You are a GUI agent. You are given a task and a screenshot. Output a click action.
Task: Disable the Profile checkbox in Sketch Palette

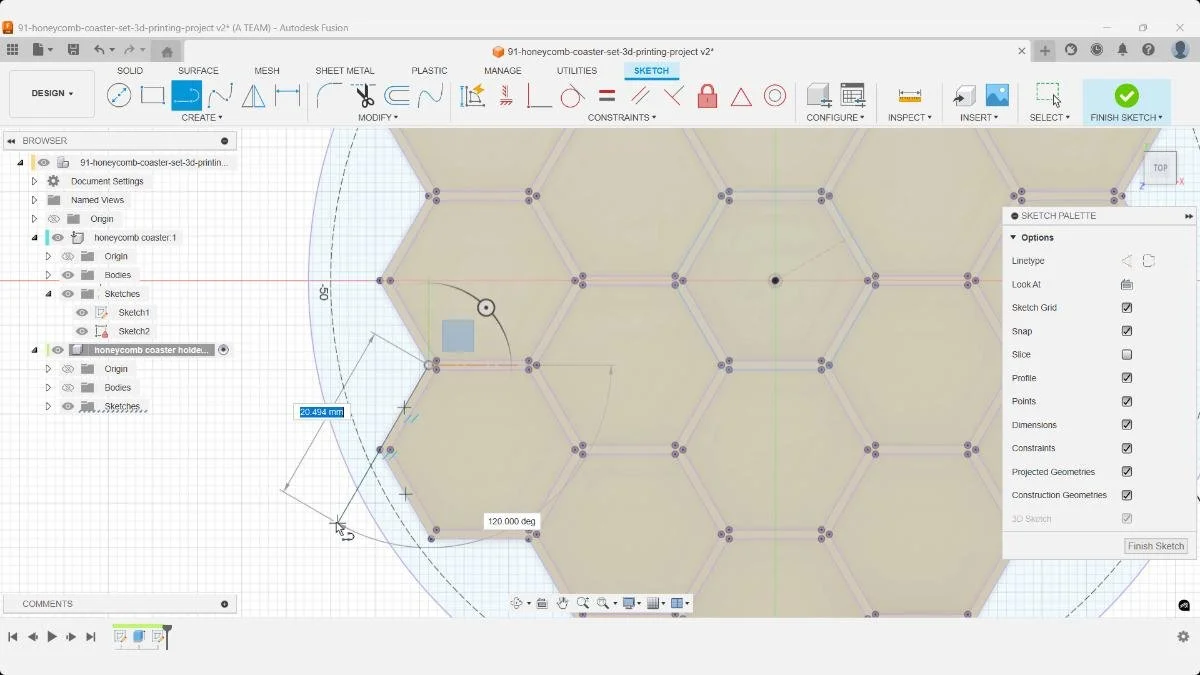tap(1127, 378)
